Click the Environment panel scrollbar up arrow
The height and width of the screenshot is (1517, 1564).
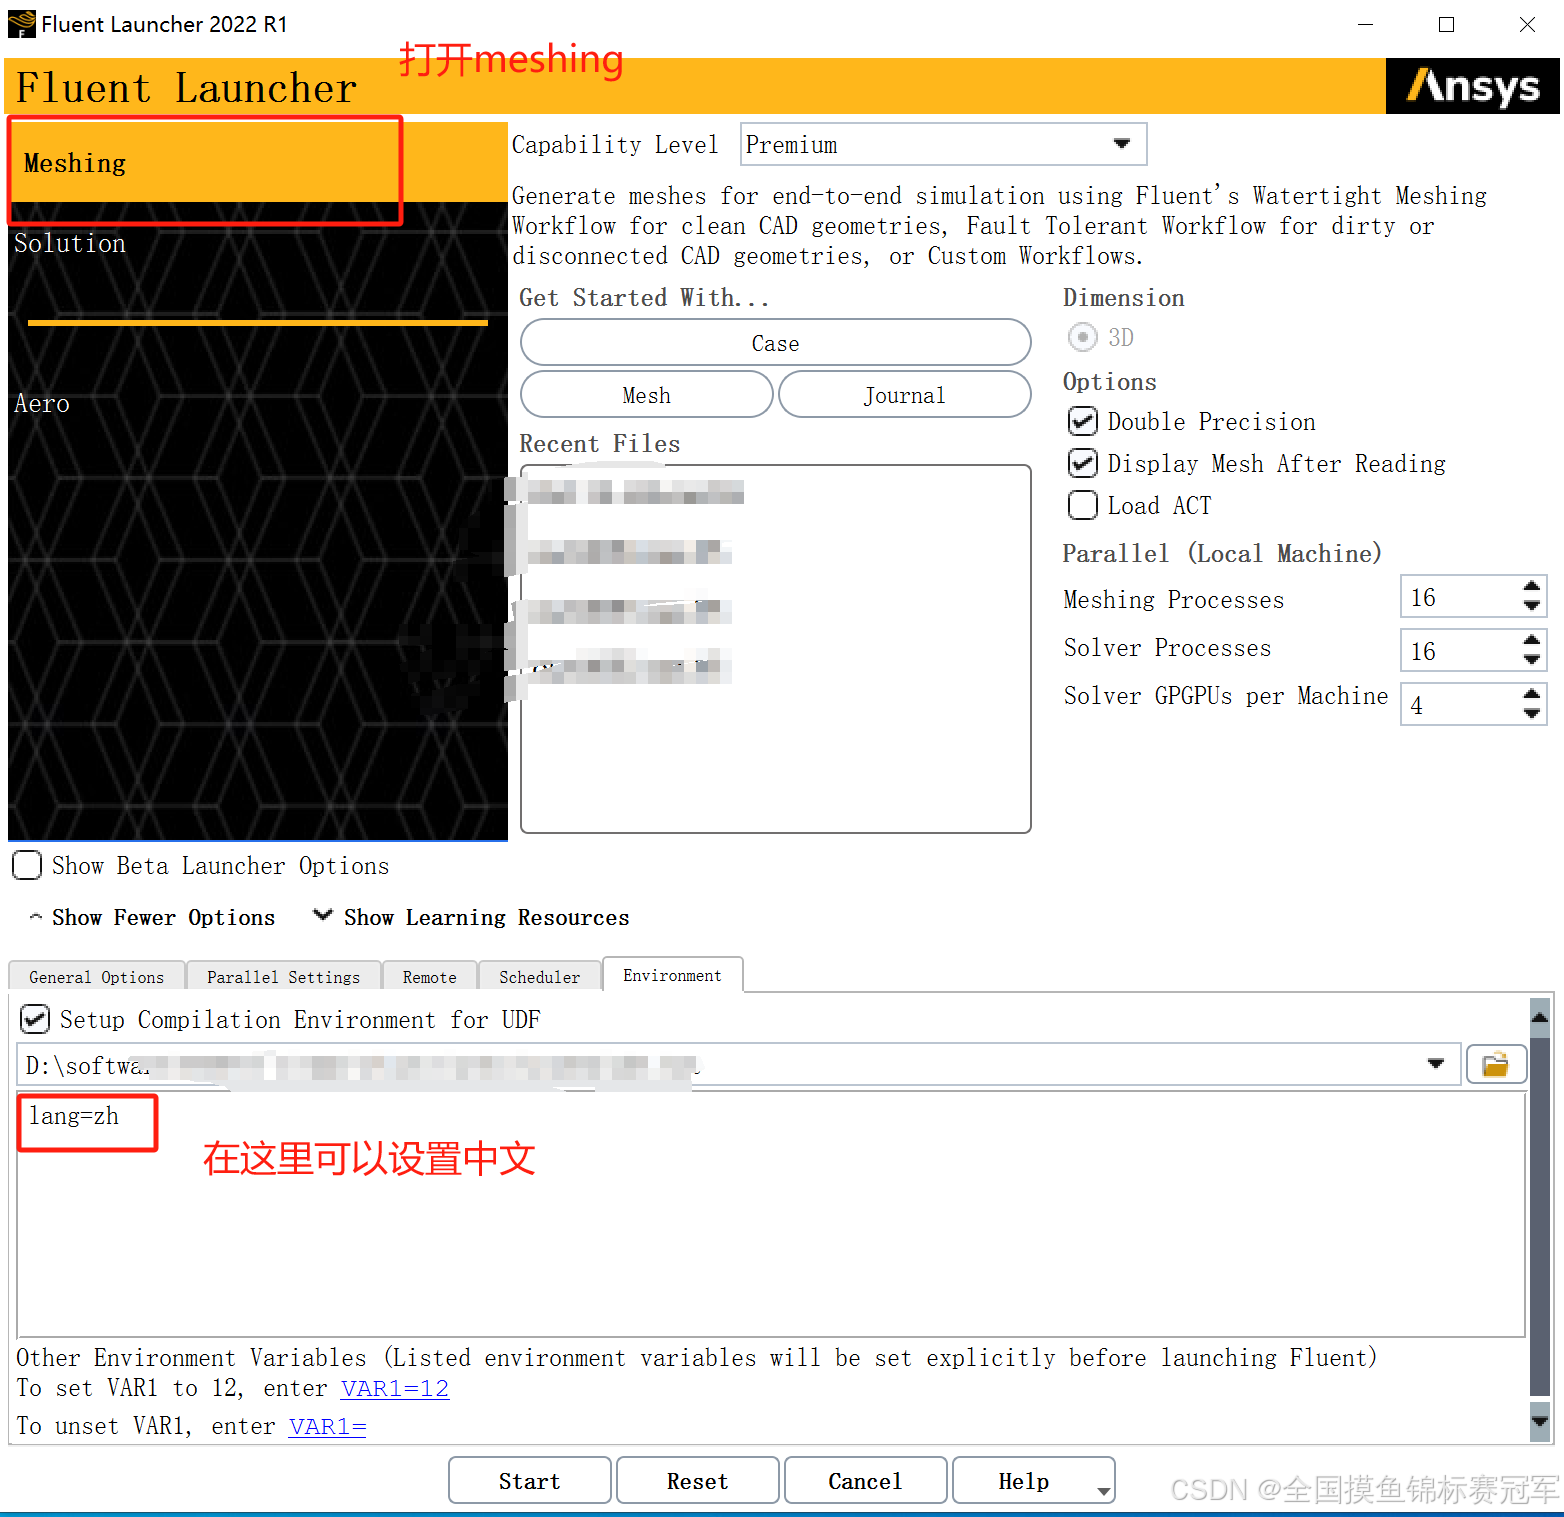click(x=1540, y=1016)
